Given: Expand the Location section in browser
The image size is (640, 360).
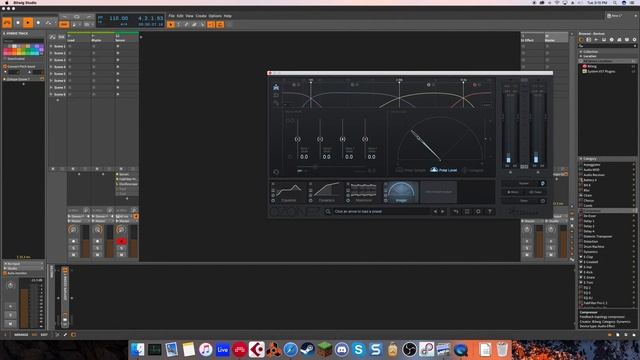Looking at the screenshot, I should [x=581, y=56].
